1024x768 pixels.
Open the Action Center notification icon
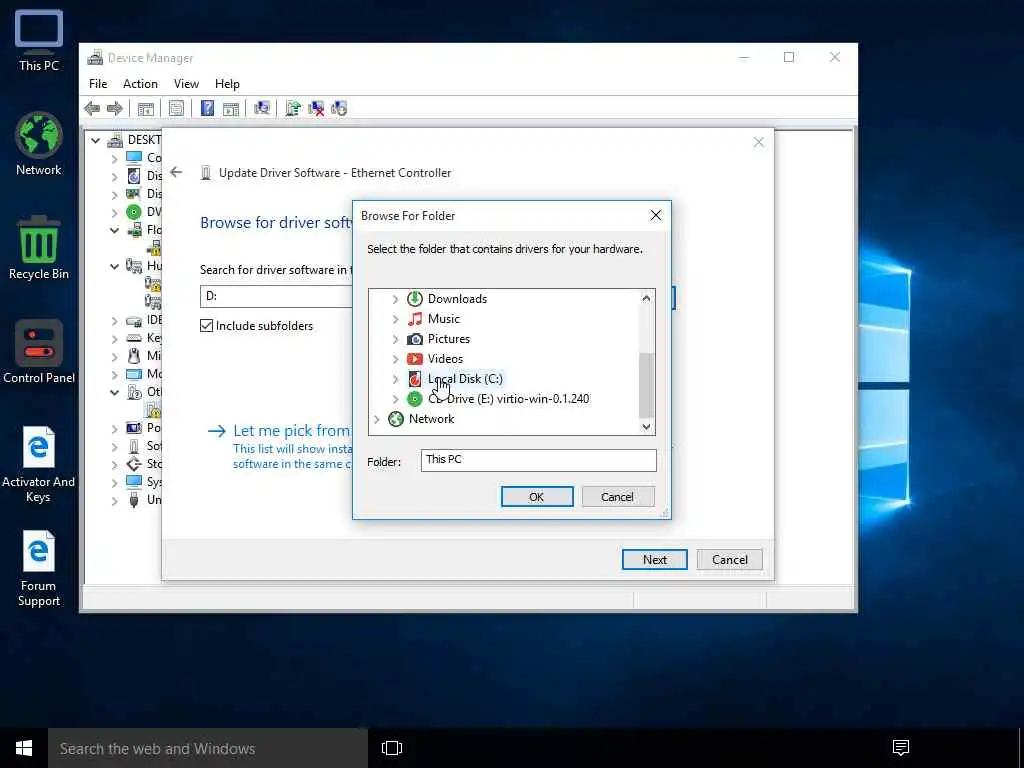pos(901,748)
